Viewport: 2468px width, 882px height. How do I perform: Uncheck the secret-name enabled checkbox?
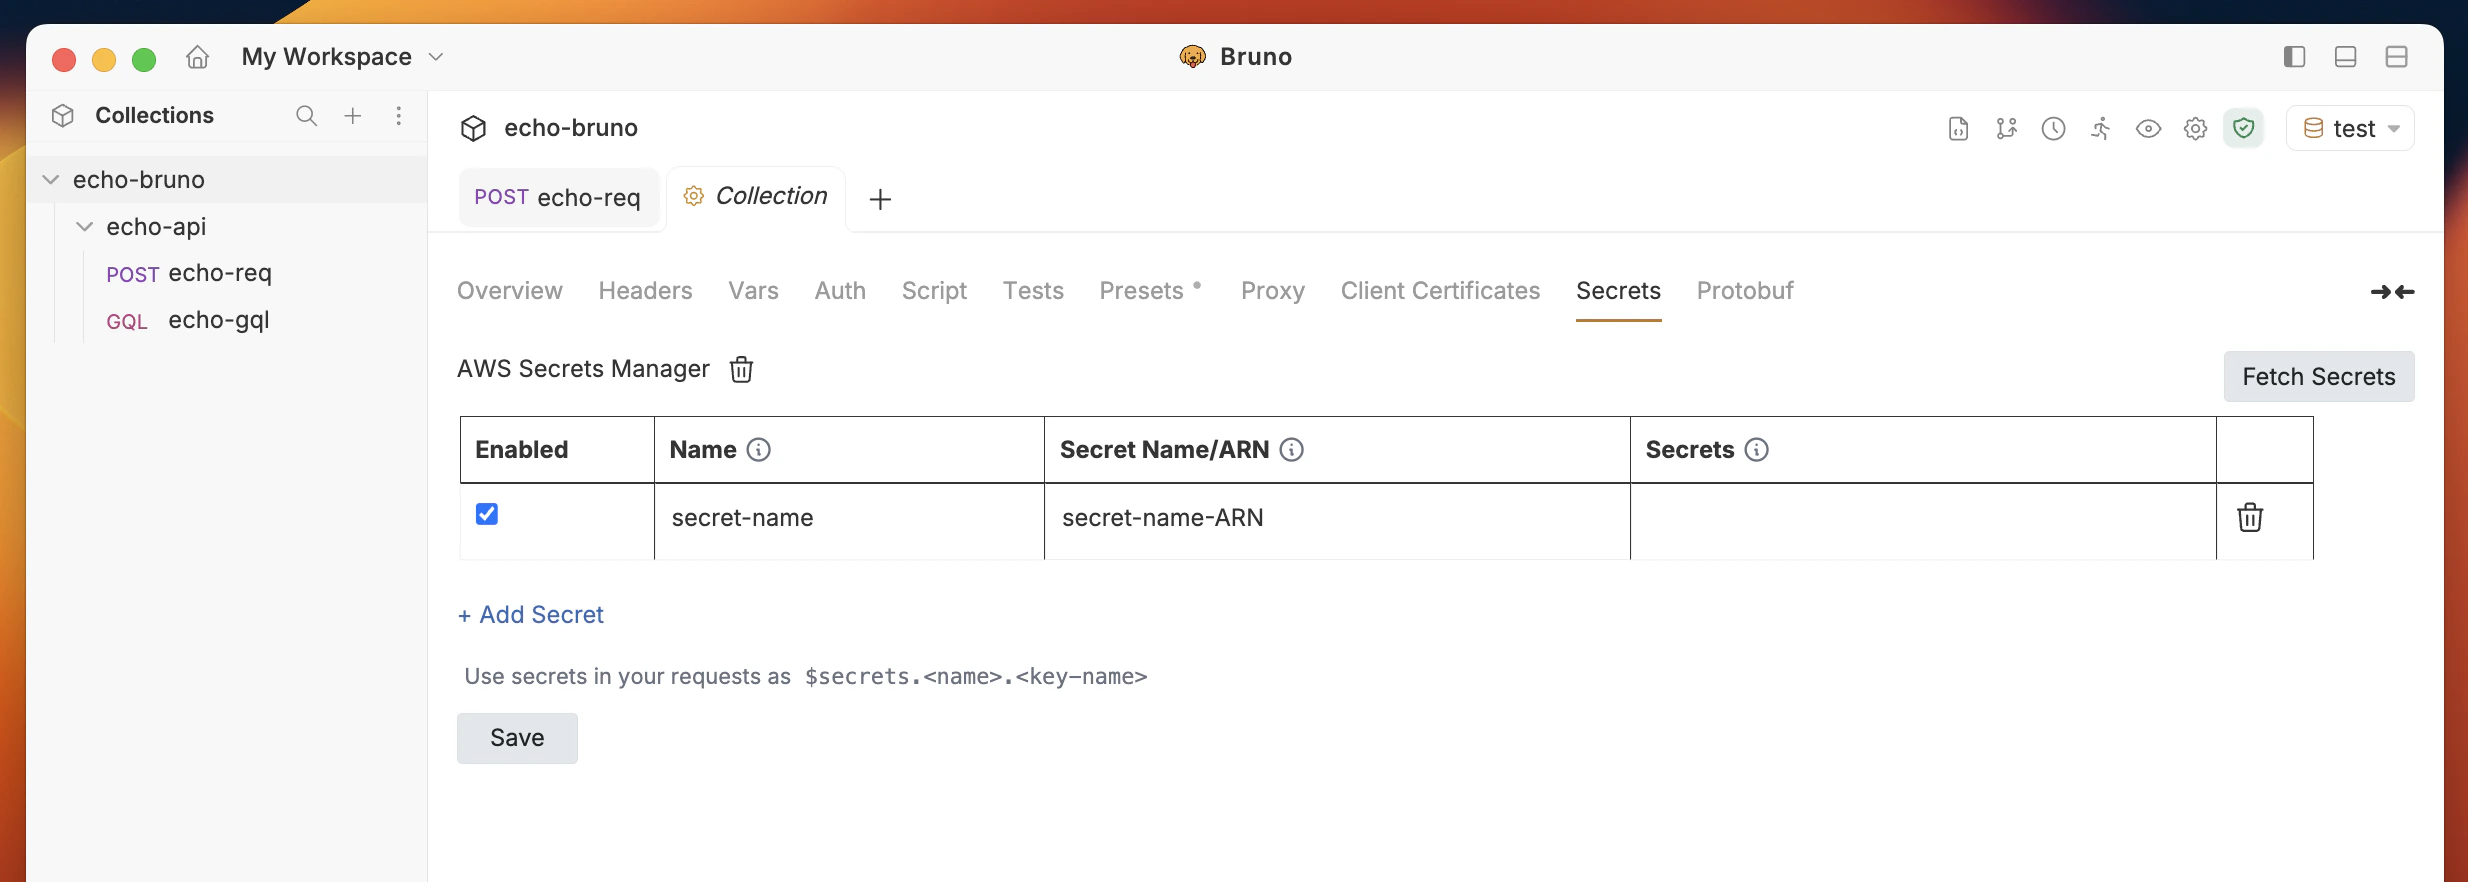point(487,514)
